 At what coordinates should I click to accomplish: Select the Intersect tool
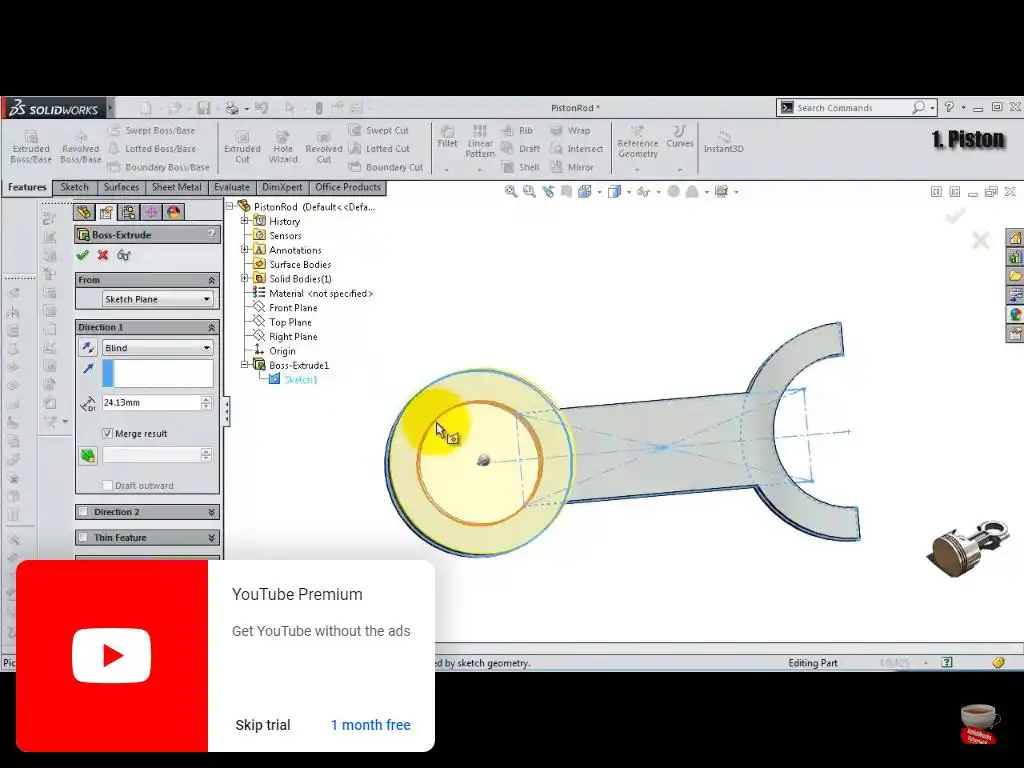tap(577, 149)
